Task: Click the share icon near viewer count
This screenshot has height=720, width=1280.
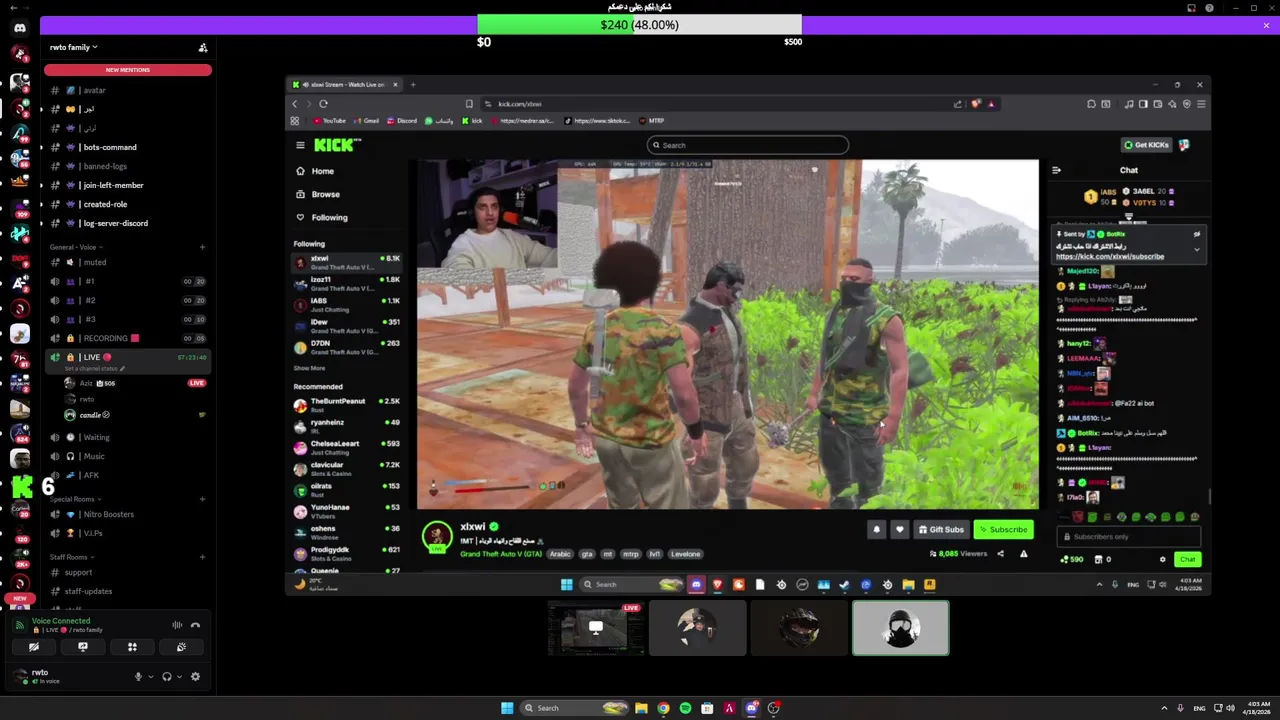Action: [1000, 554]
